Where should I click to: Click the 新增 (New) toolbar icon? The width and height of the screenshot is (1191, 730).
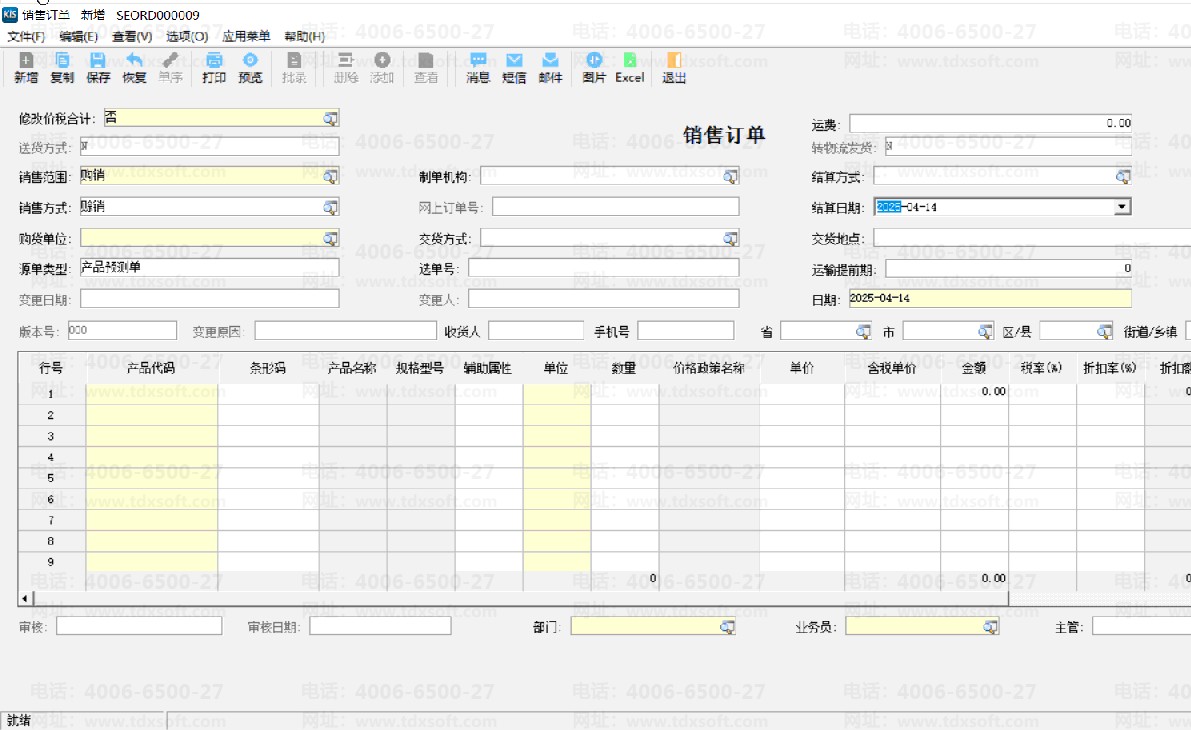click(25, 68)
